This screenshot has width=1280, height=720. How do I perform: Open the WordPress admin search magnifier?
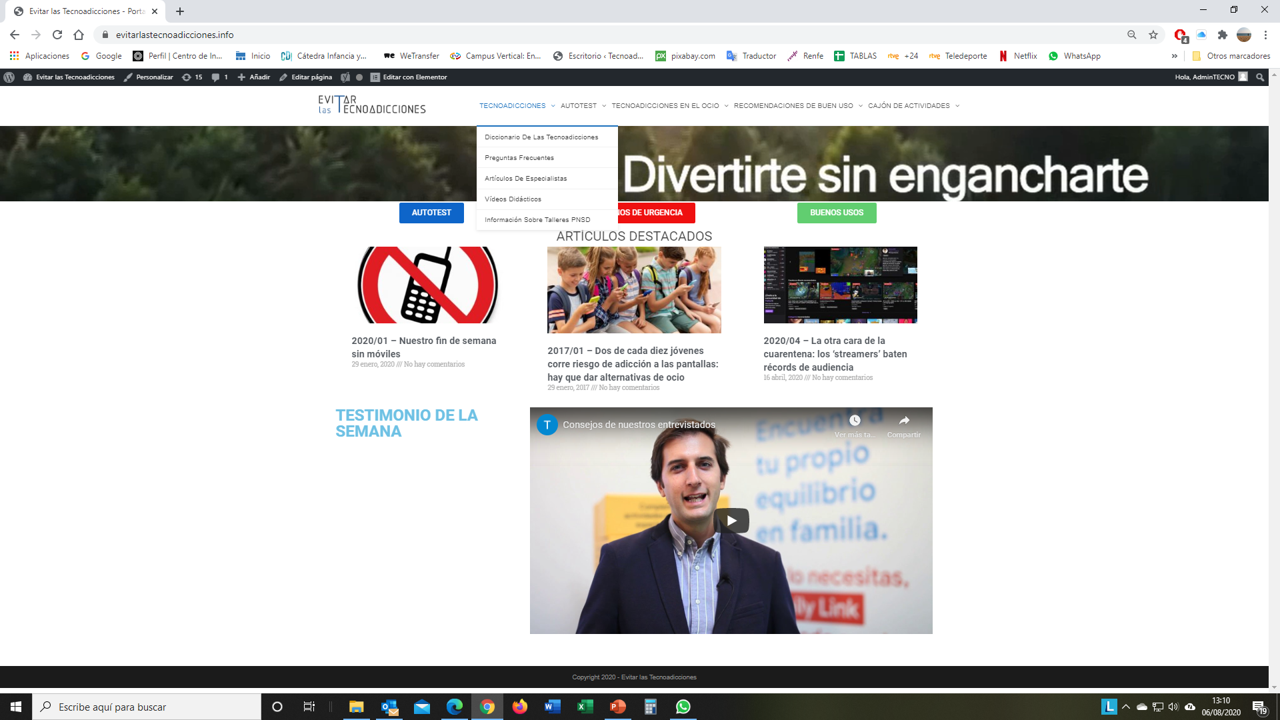click(1260, 77)
